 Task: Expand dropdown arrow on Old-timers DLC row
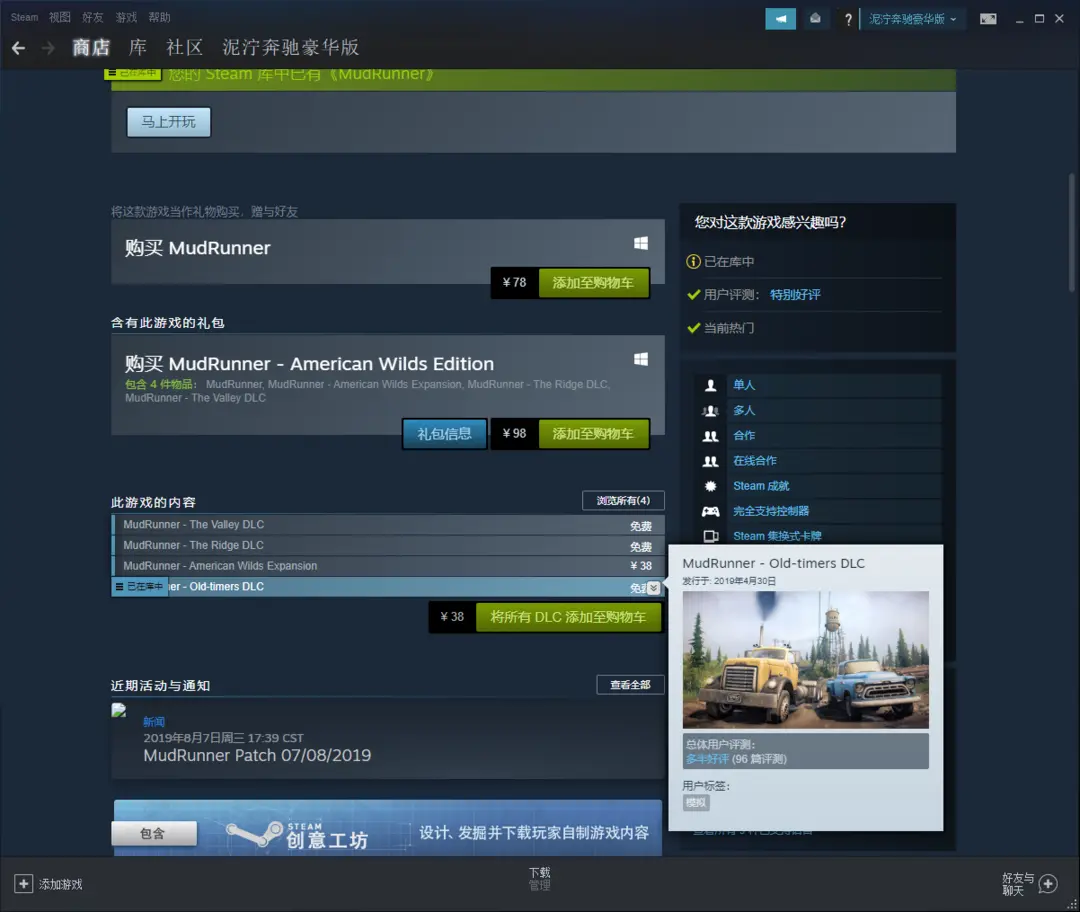654,588
